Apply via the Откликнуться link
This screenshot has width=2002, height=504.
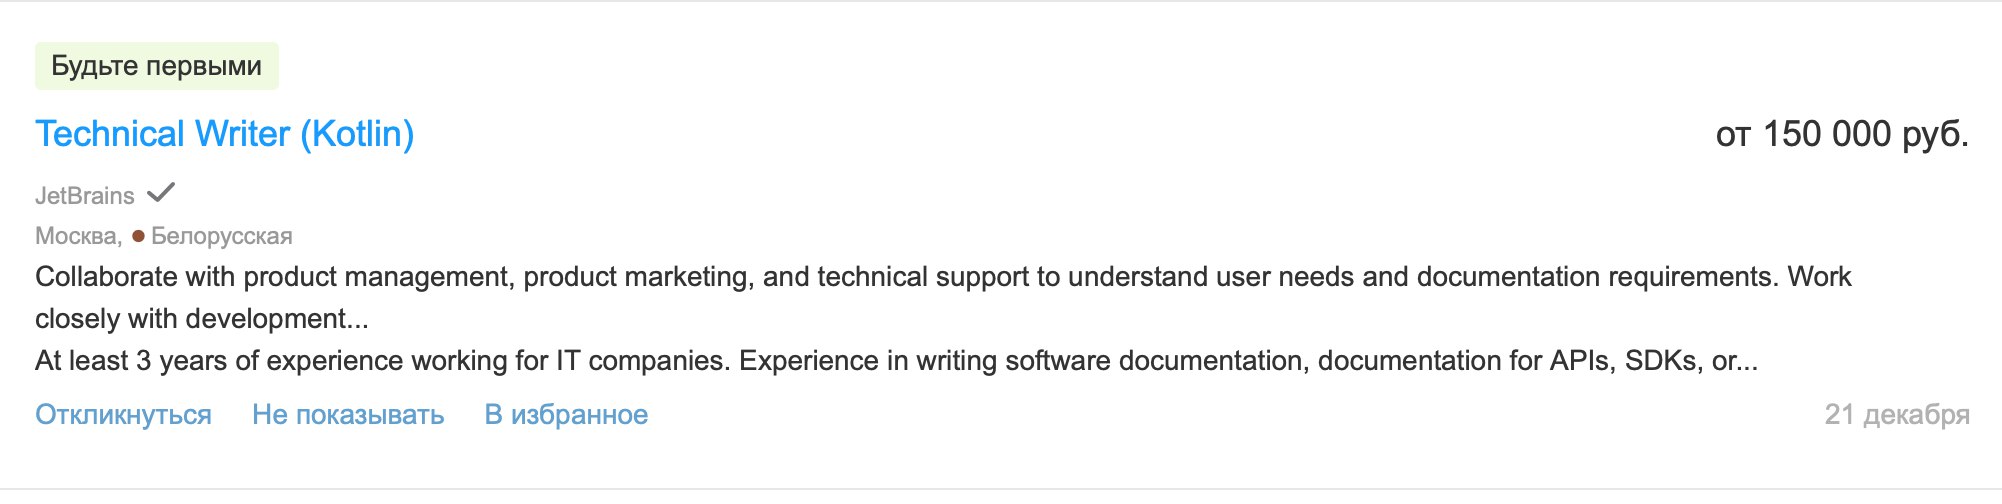pyautogui.click(x=123, y=414)
